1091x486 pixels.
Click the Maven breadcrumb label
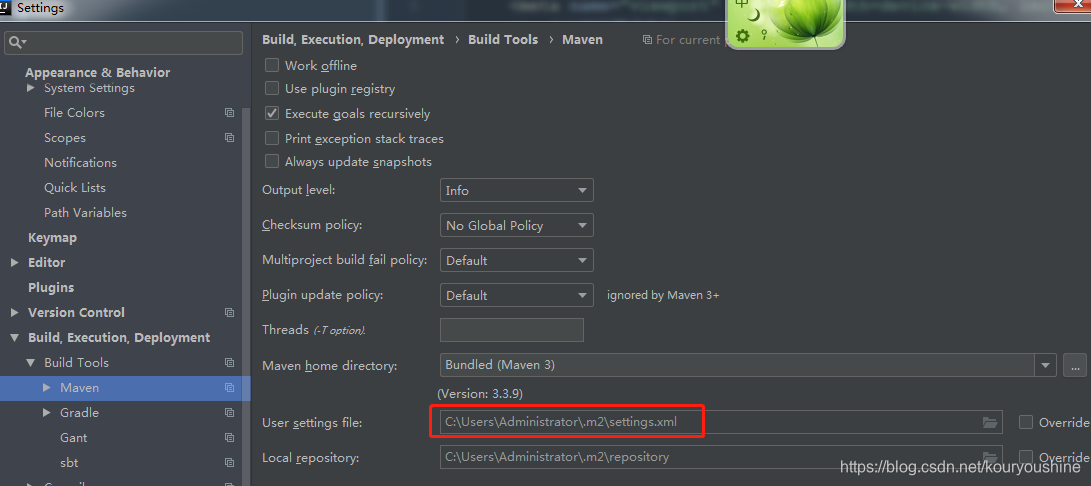(x=582, y=40)
